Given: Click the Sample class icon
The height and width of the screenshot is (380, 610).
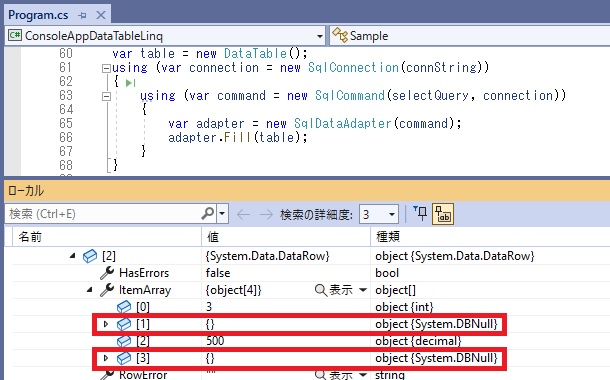Looking at the screenshot, I should 340,35.
